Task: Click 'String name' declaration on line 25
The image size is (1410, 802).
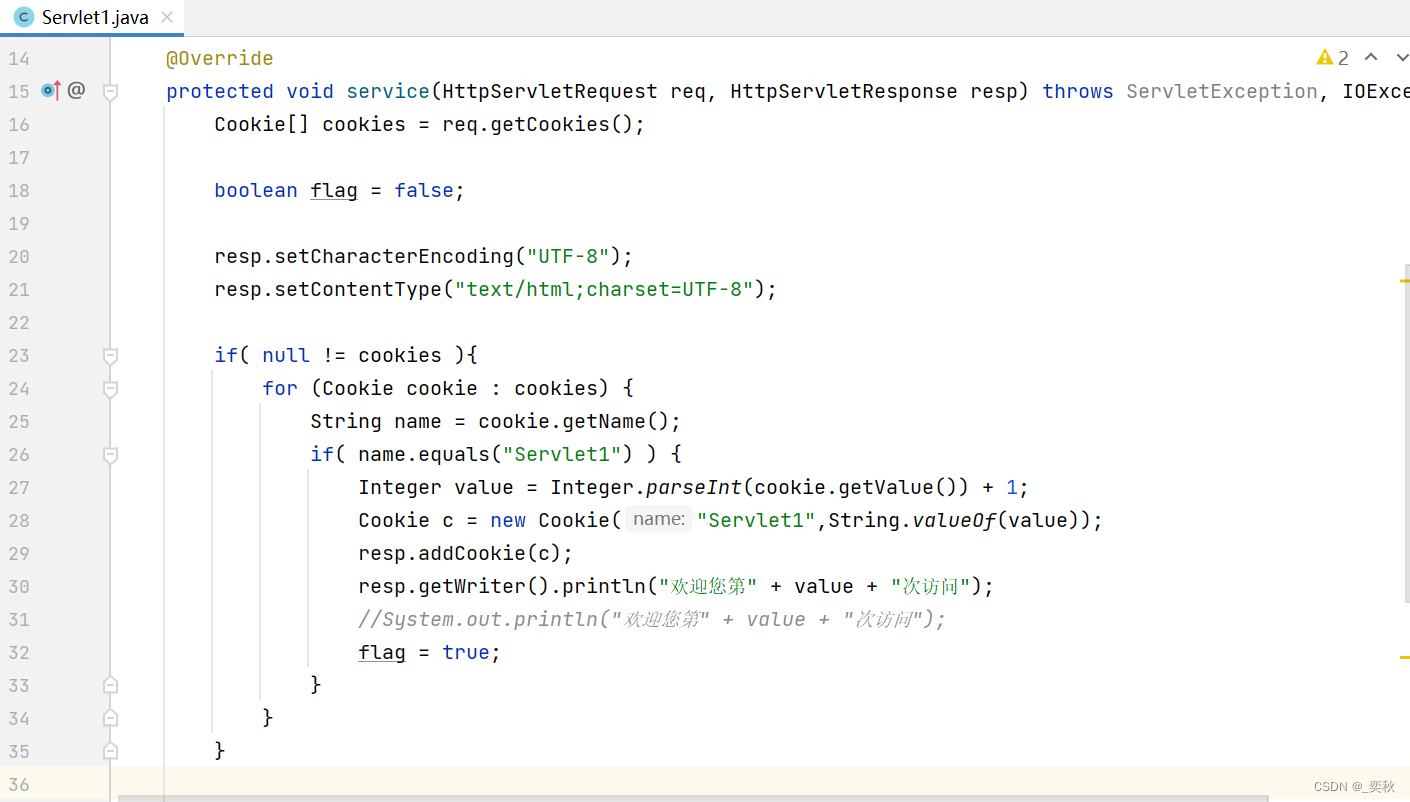Action: click(376, 421)
